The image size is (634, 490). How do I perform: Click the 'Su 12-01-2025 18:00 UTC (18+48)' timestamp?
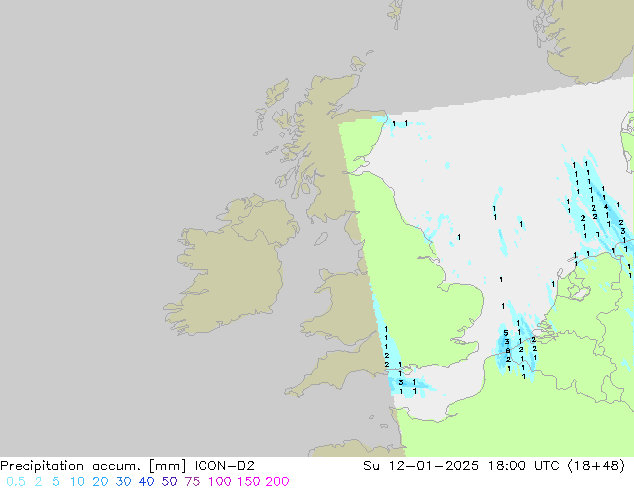pos(494,466)
